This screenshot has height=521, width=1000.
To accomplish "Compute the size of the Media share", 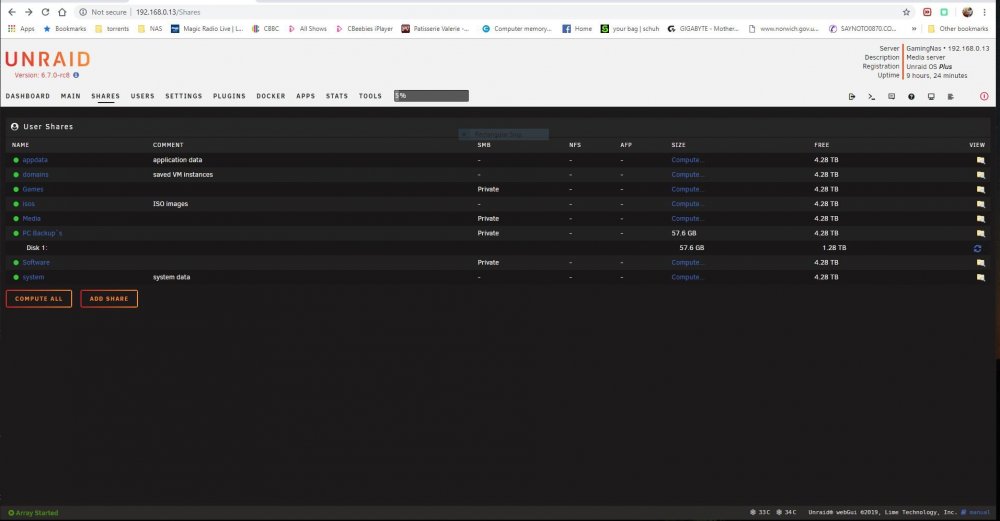I will coord(686,219).
